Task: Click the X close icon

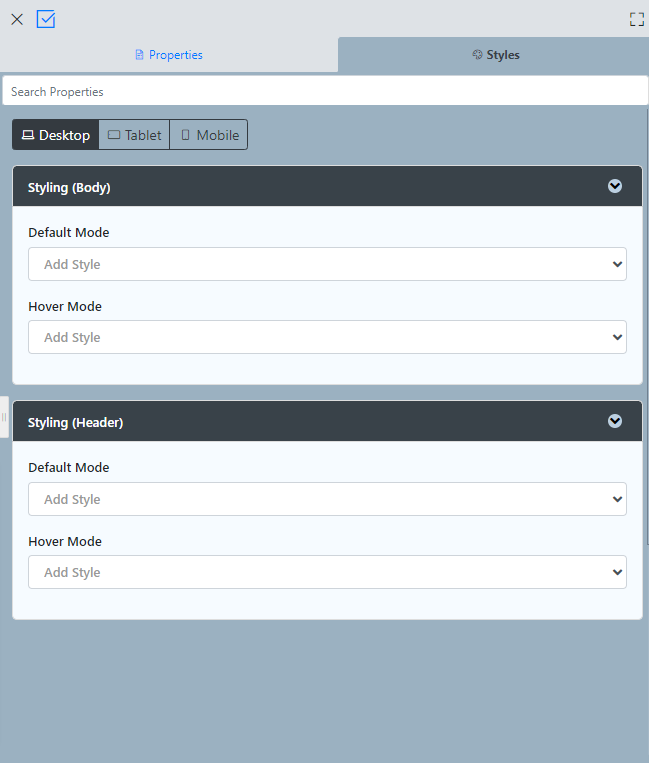Action: (x=17, y=19)
